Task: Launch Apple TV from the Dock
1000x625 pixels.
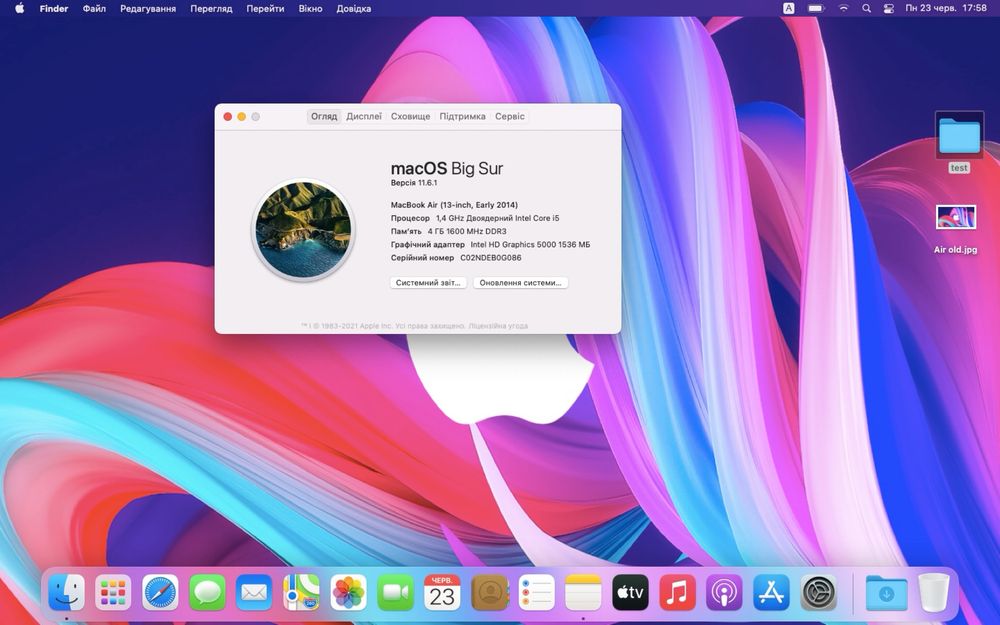Action: click(x=630, y=592)
